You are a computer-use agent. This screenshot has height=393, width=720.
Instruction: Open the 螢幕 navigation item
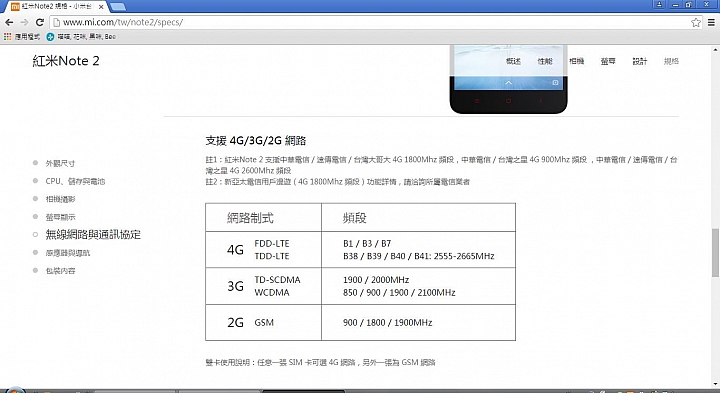pos(608,61)
